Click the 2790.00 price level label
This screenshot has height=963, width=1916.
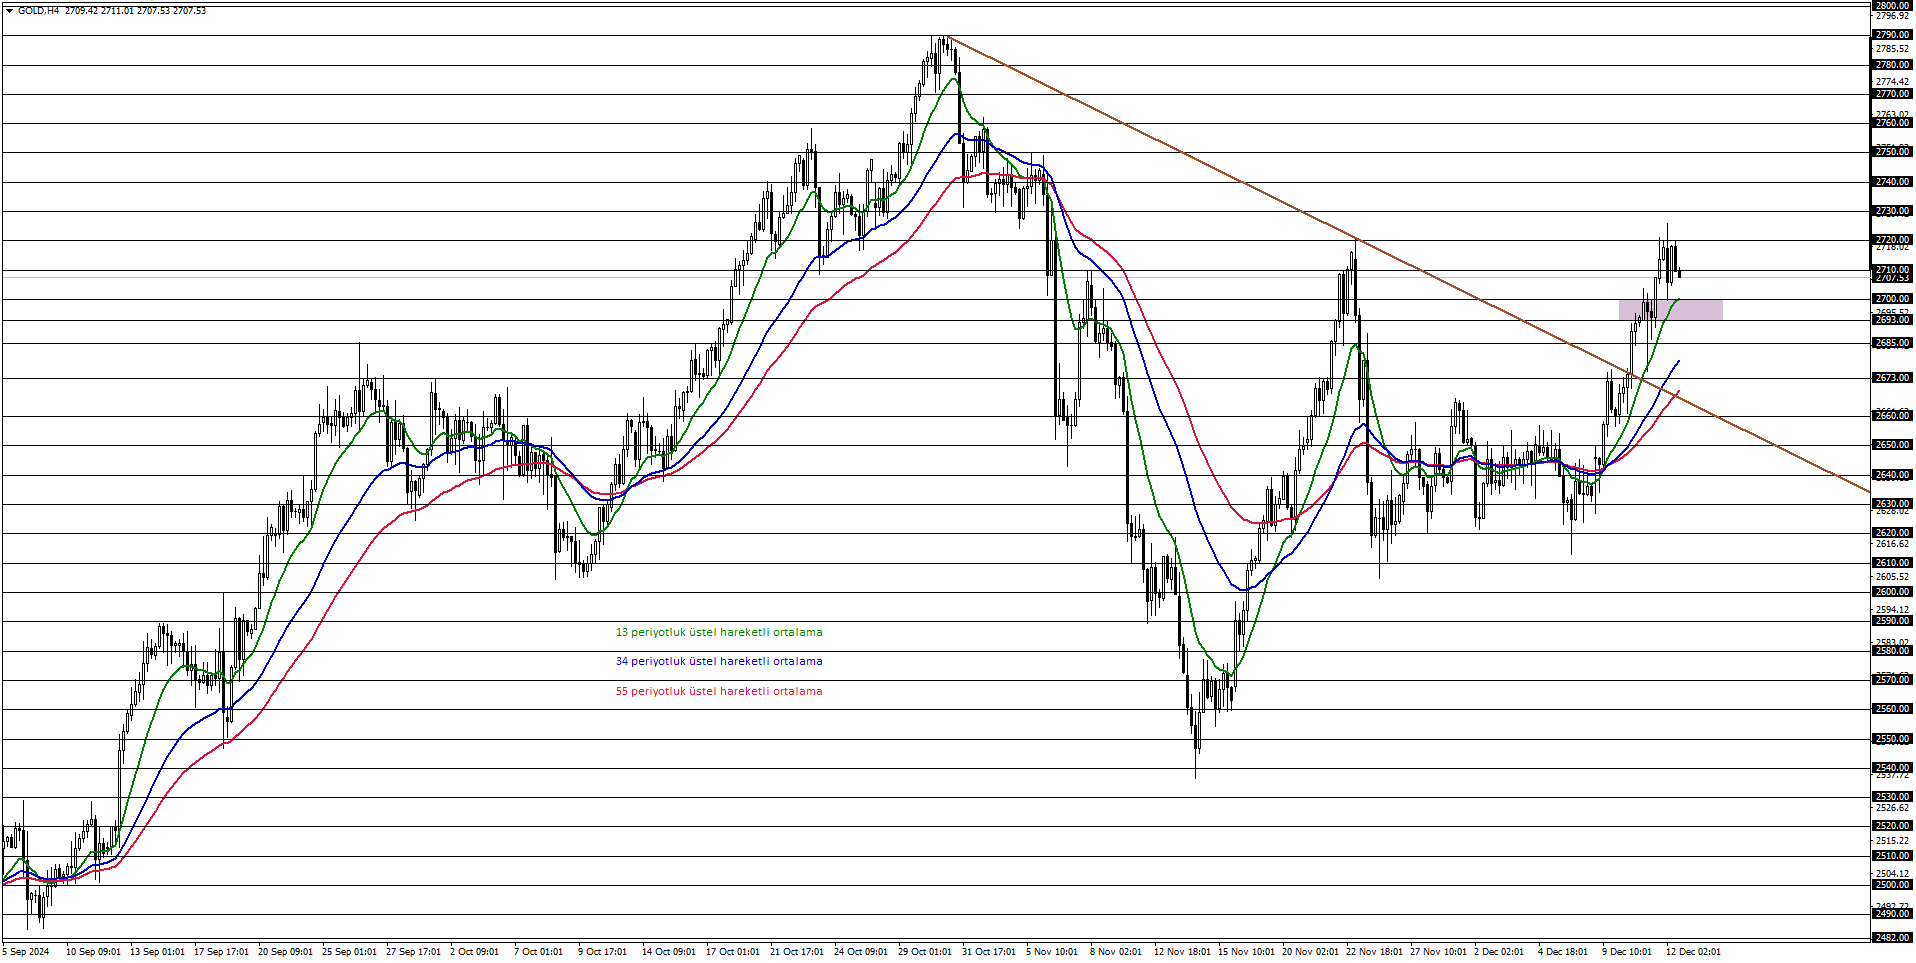(1892, 35)
